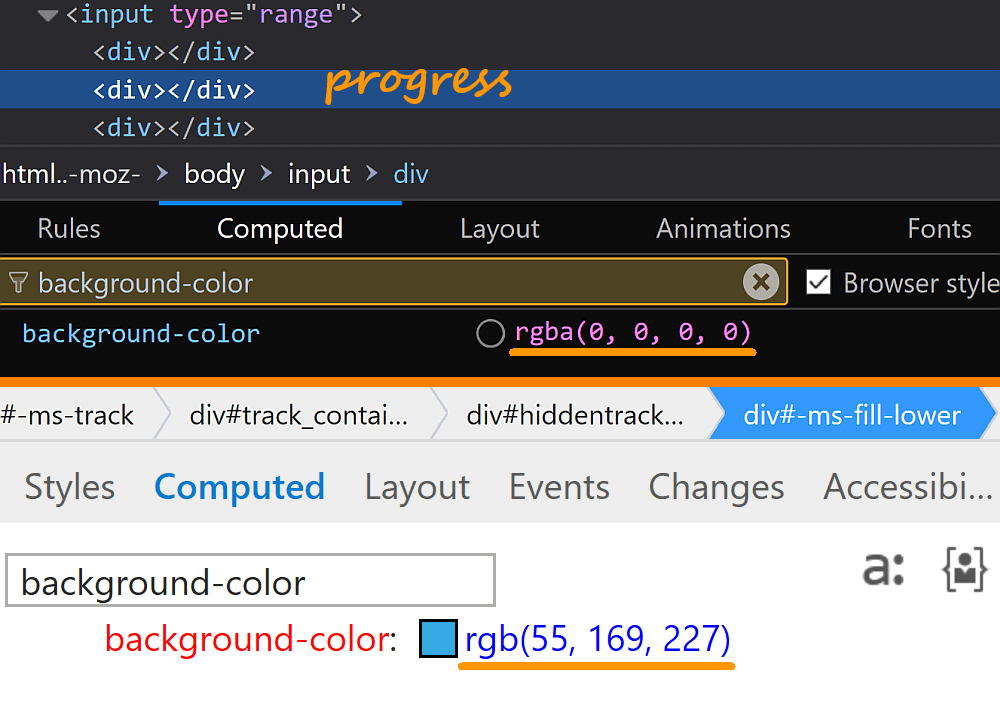
Task: Click the lower background-color filter field
Action: coord(250,582)
